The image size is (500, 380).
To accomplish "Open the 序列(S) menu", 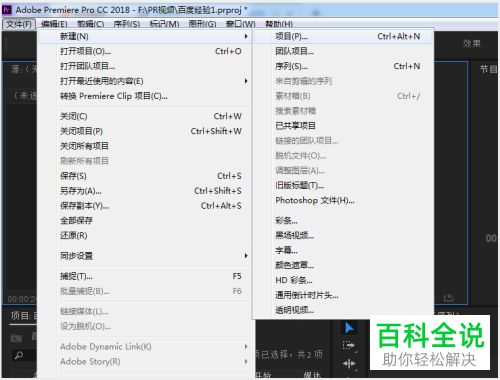I will [x=127, y=24].
